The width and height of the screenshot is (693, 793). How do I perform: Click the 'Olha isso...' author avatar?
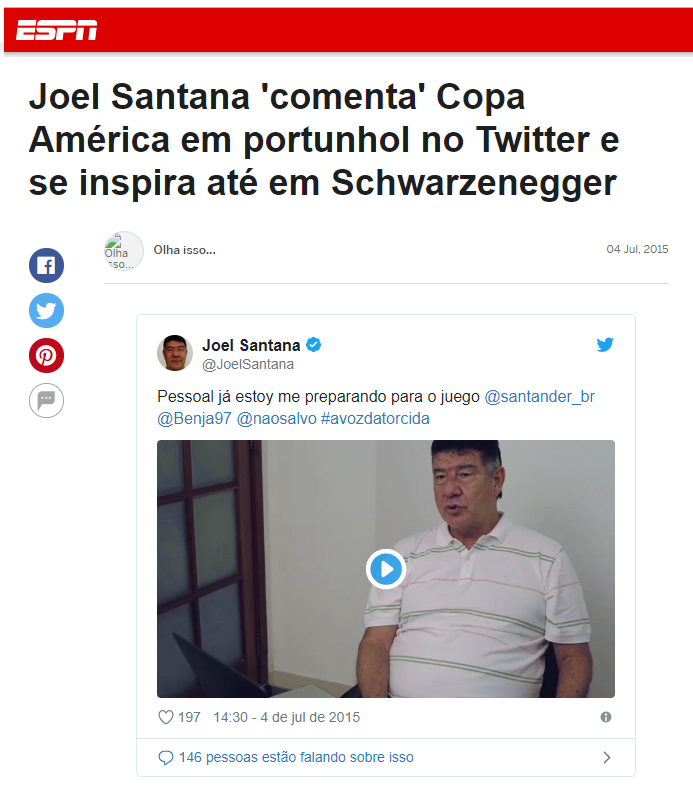[124, 251]
